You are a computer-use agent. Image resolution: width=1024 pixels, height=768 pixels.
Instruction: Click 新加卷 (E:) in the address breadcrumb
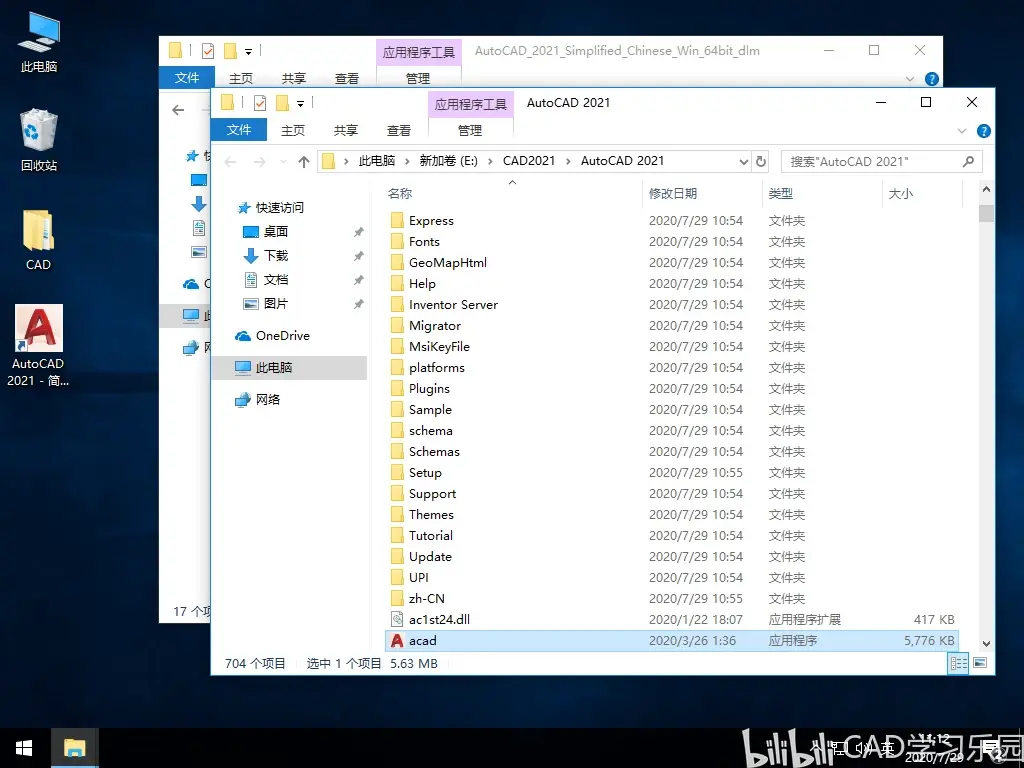coord(449,161)
